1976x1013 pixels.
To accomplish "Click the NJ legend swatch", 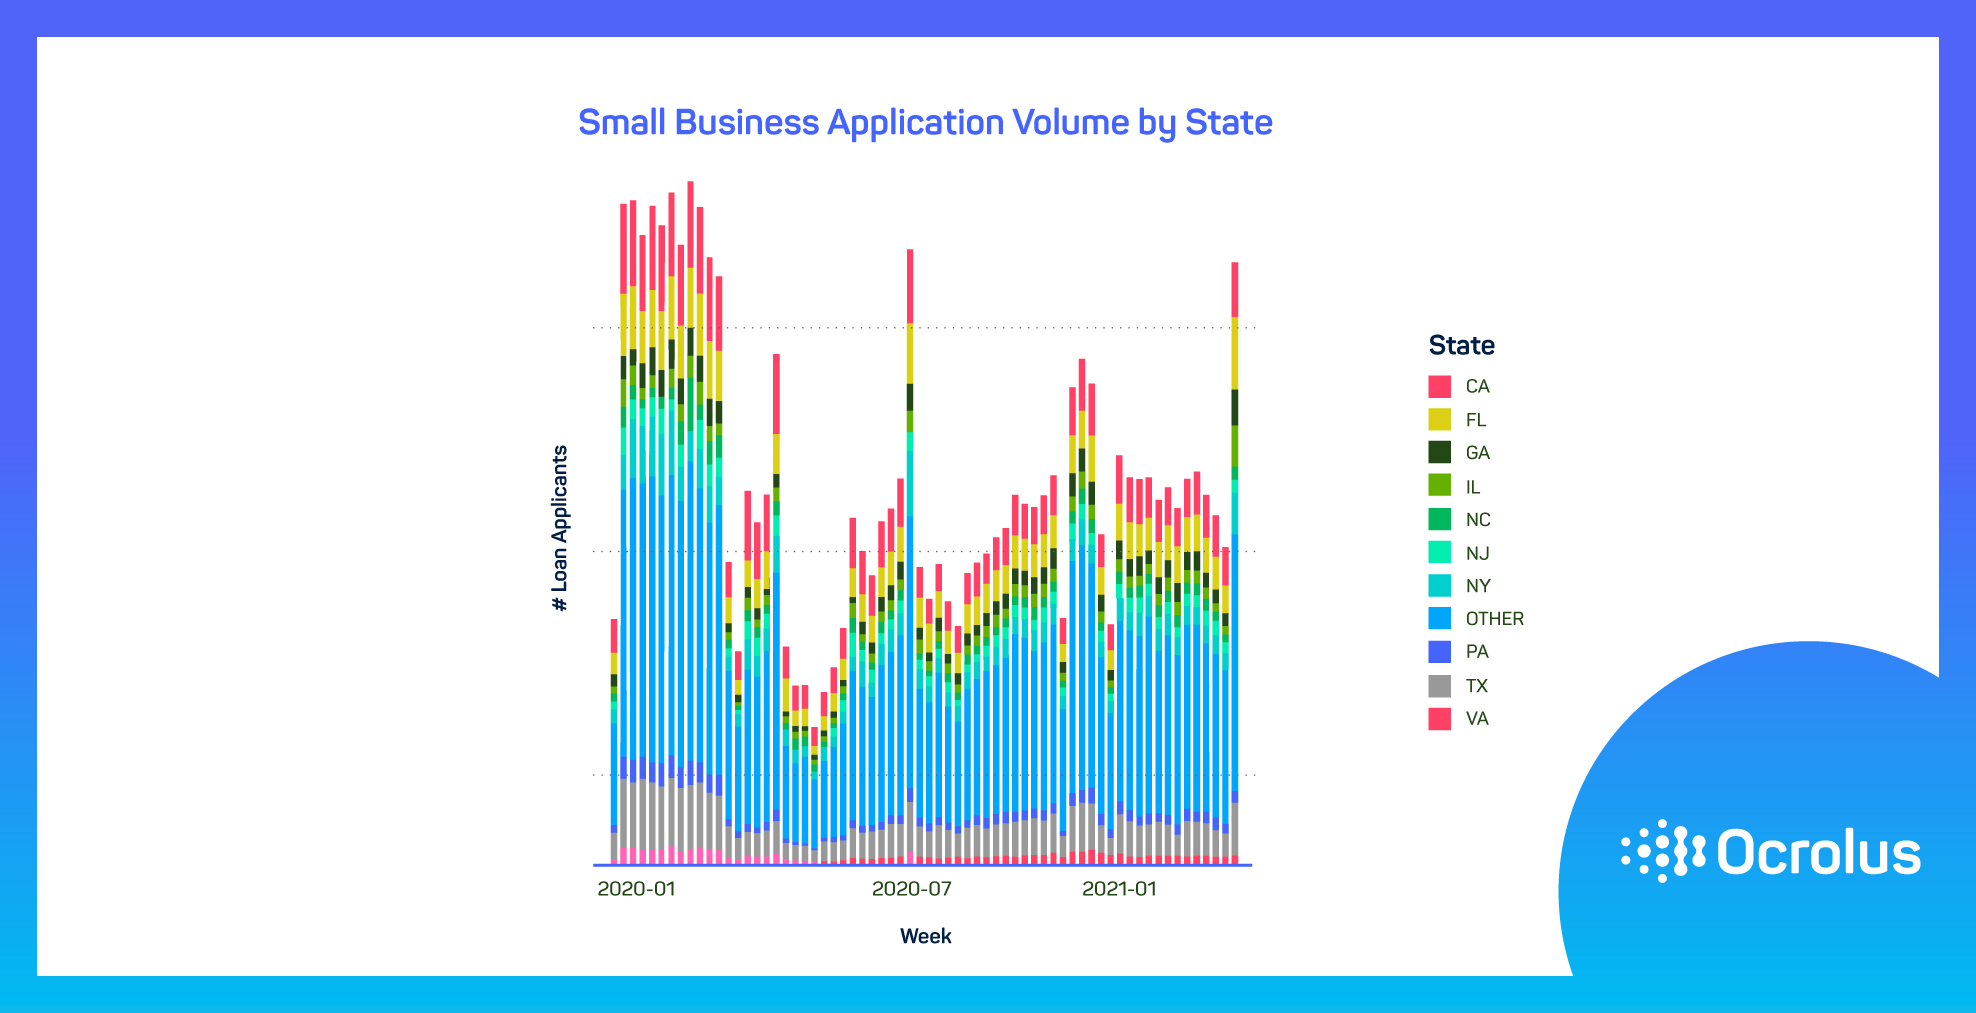I will click(1439, 552).
